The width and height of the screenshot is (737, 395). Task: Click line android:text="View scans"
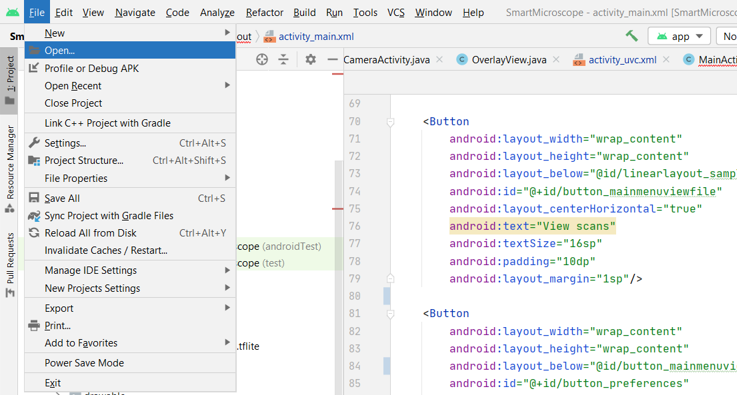tap(532, 226)
